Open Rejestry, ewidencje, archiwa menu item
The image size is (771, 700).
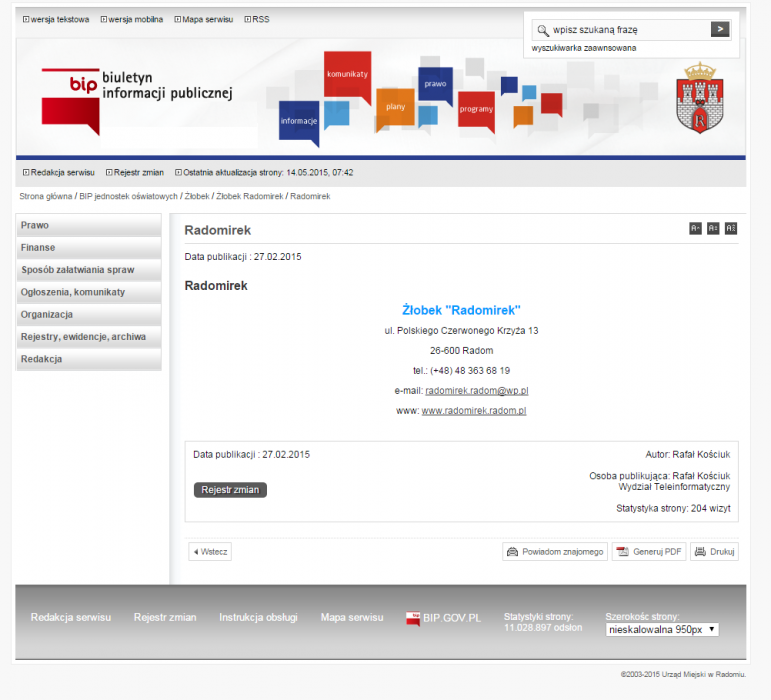pyautogui.click(x=89, y=337)
